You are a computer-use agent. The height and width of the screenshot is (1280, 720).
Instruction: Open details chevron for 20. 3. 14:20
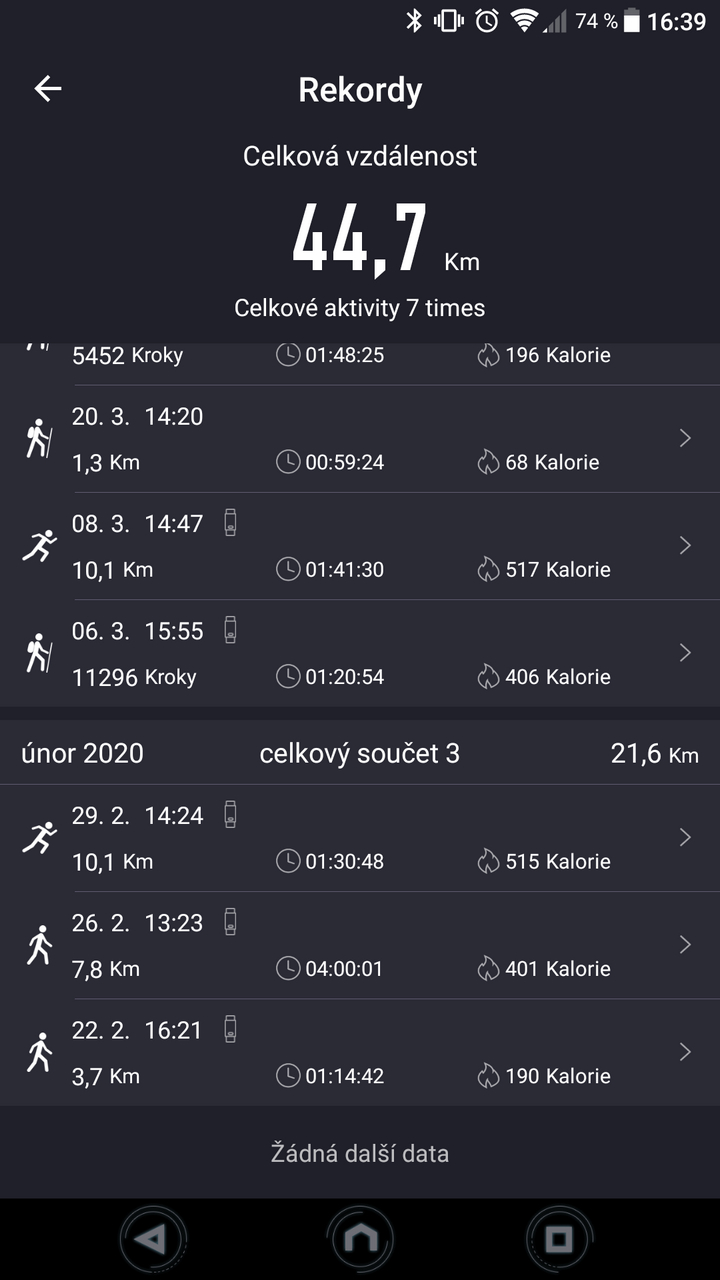point(685,438)
